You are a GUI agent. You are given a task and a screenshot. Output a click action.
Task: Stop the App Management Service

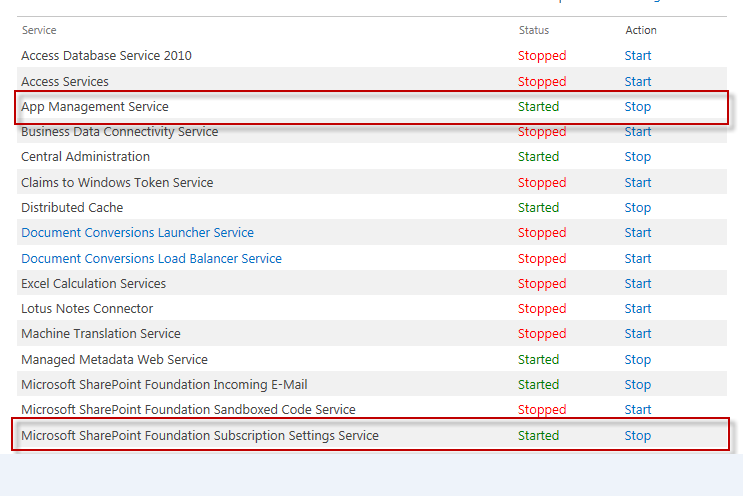click(x=638, y=107)
